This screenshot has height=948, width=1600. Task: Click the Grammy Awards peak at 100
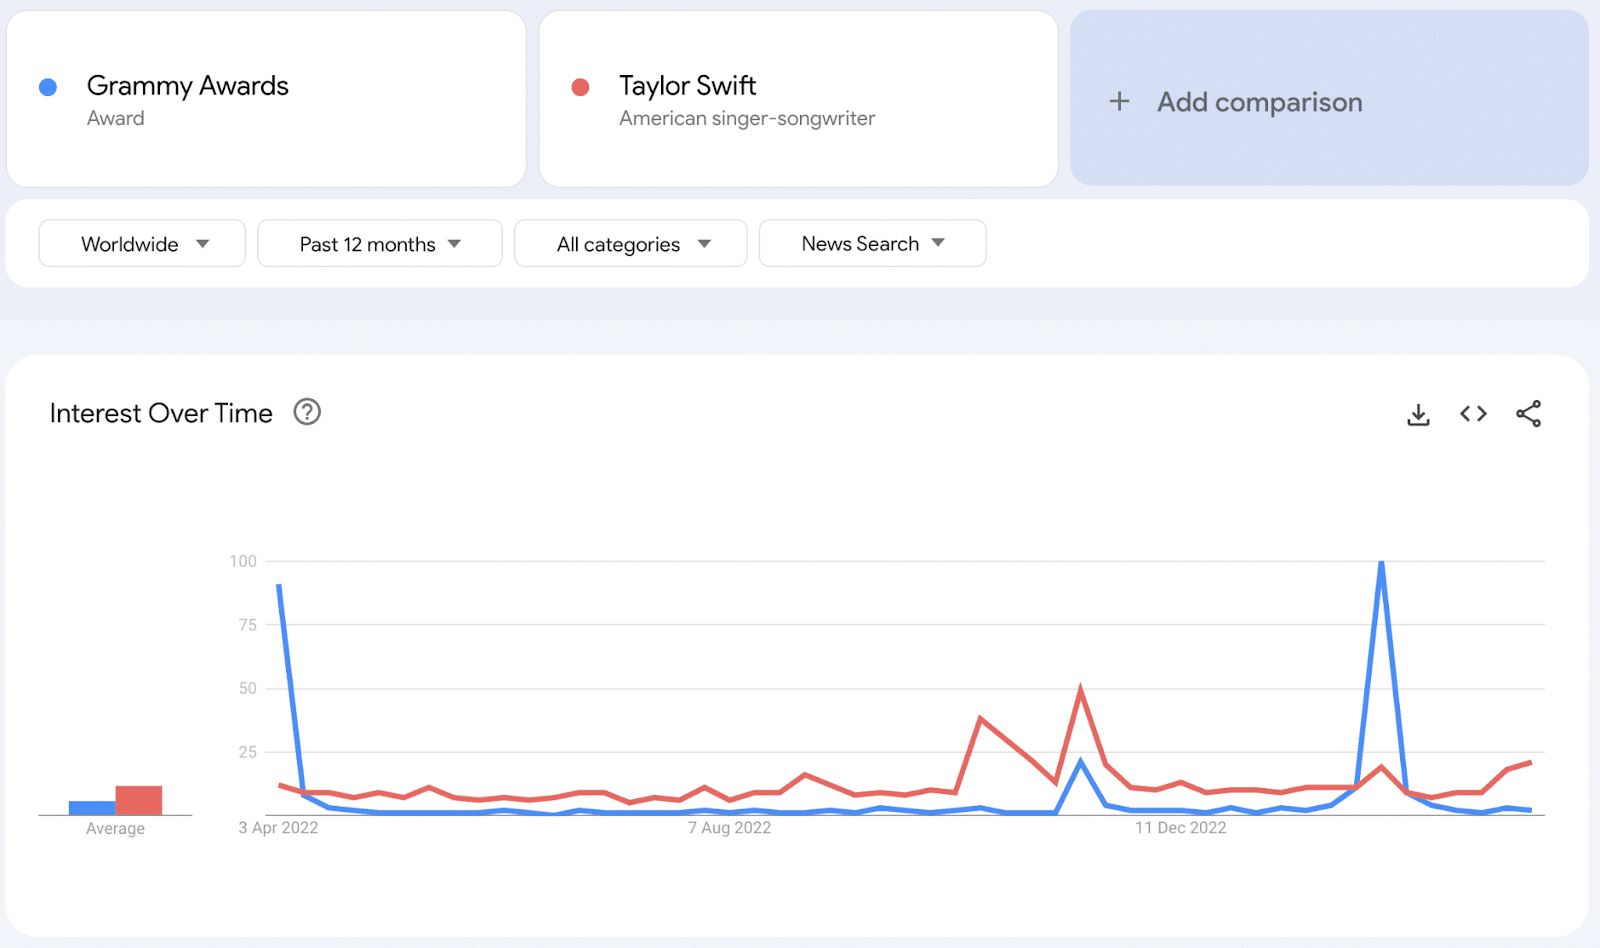(x=1381, y=563)
